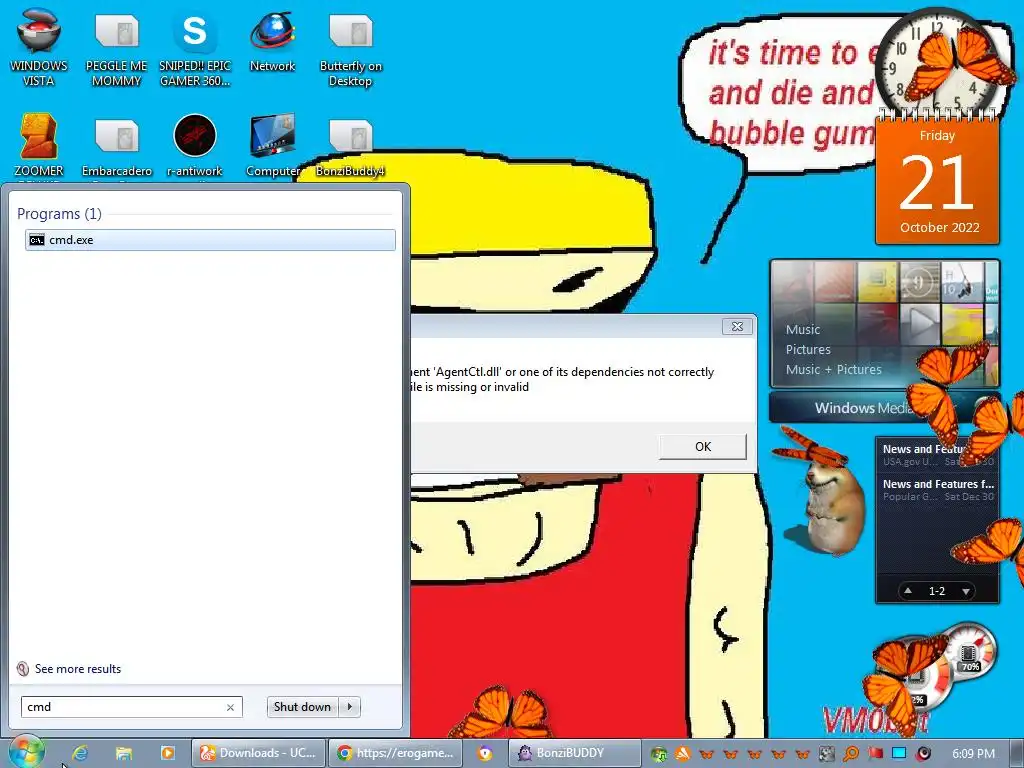This screenshot has width=1024, height=768.
Task: Select Music + Pictures in Media Center gadget
Action: coord(833,369)
